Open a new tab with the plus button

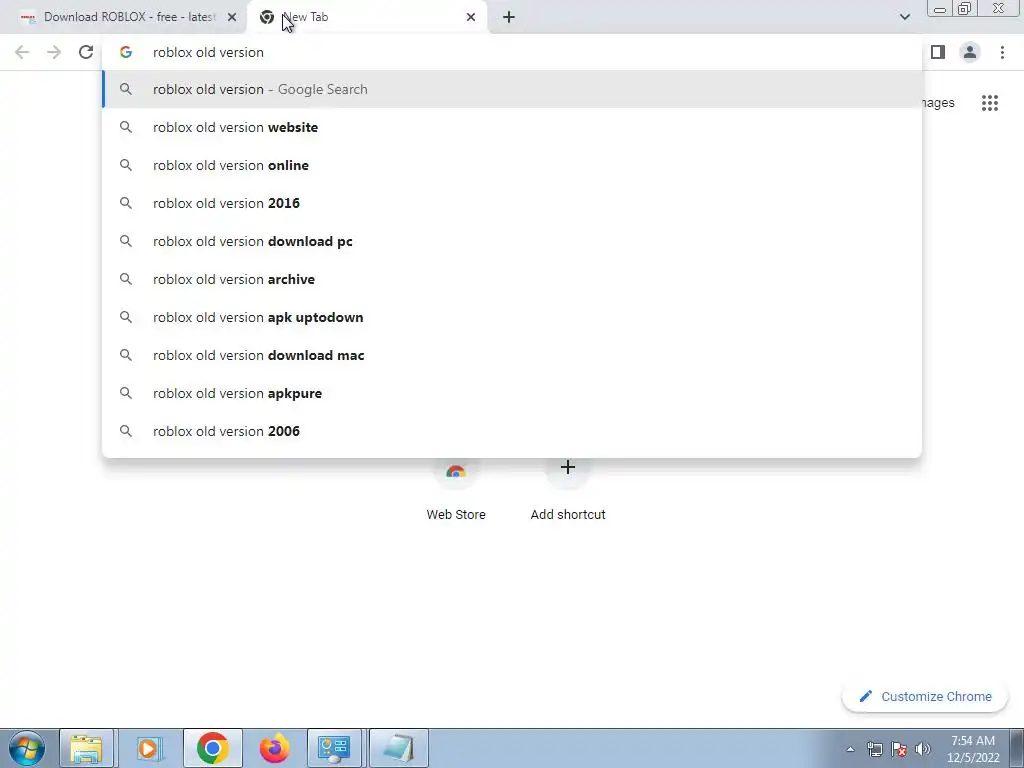tap(509, 17)
